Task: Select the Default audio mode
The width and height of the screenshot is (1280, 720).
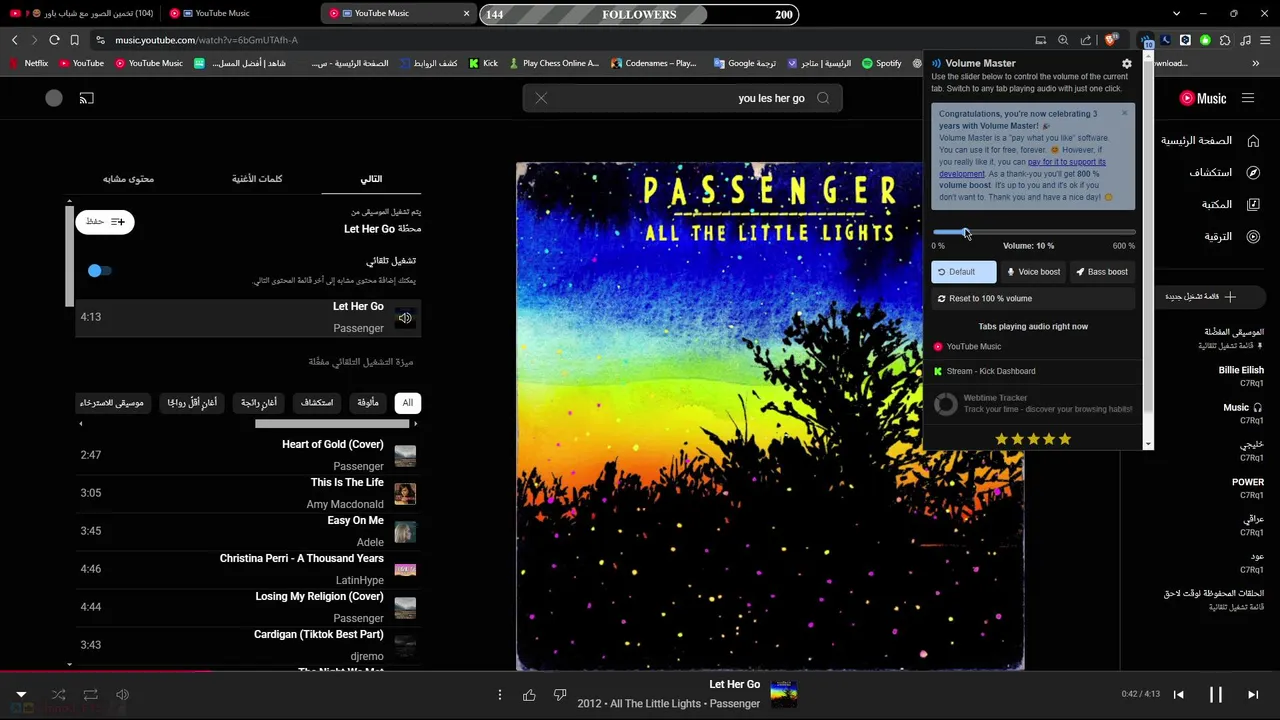Action: pos(964,272)
